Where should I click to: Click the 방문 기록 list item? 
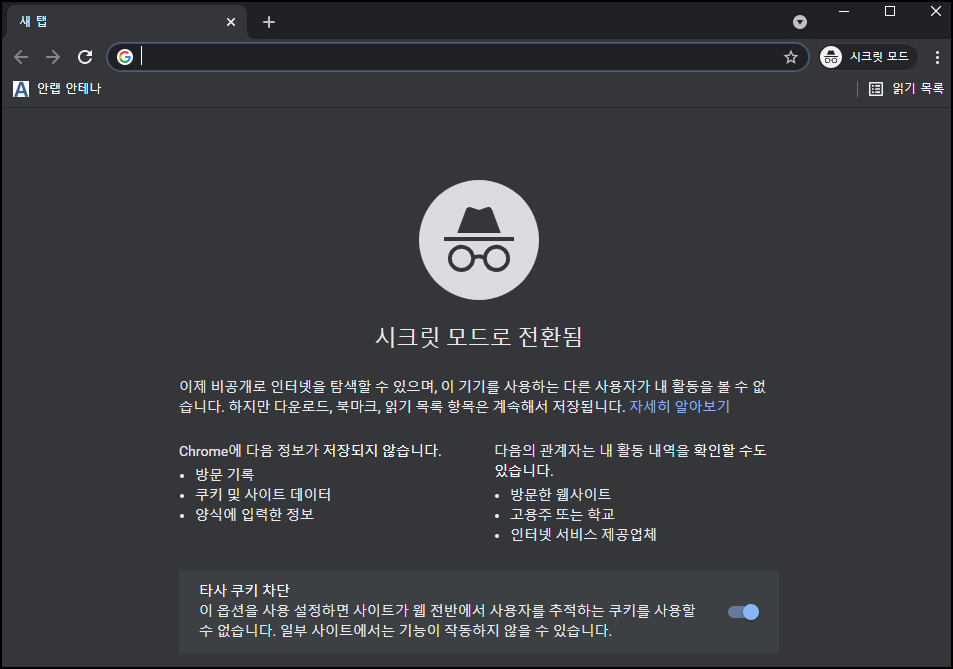(x=224, y=475)
